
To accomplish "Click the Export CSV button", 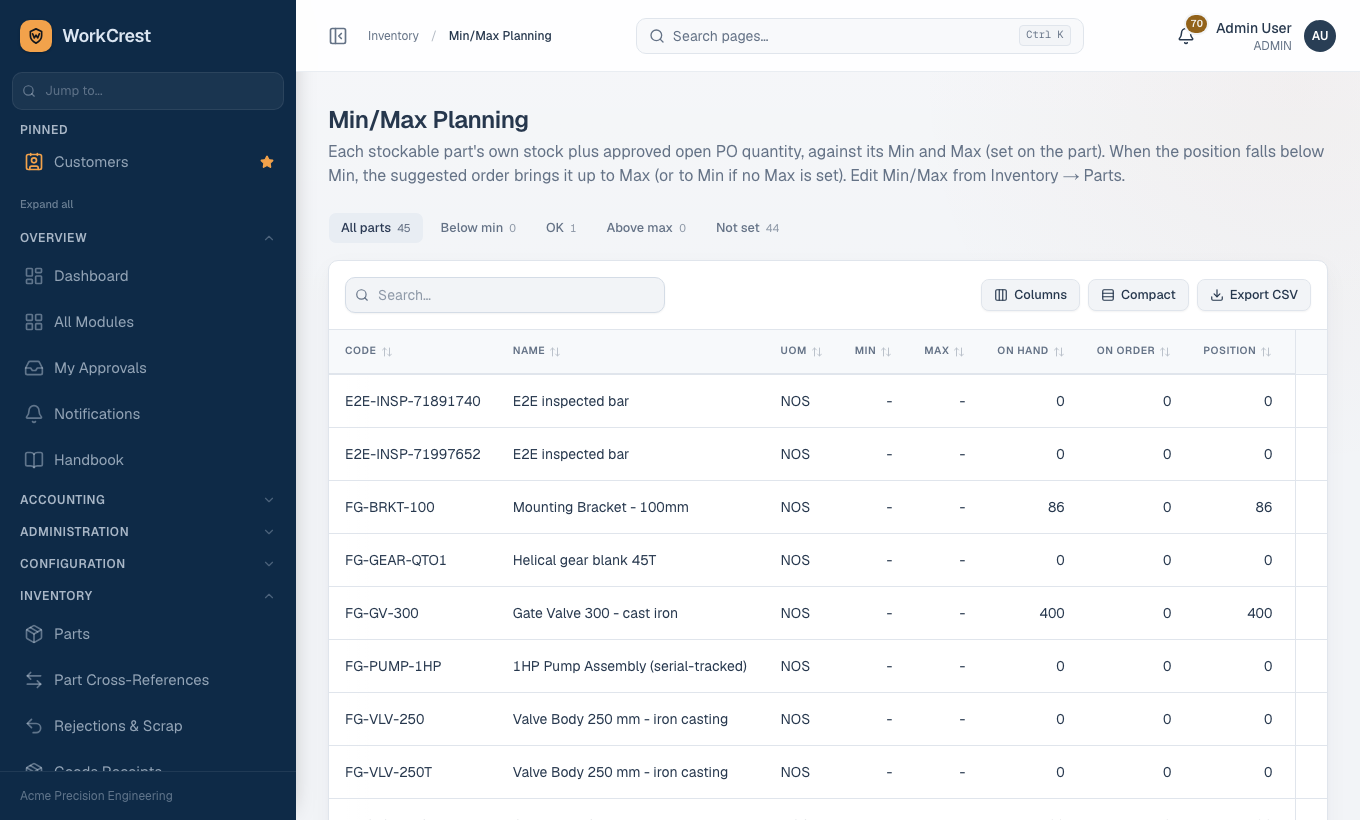I will (x=1254, y=295).
